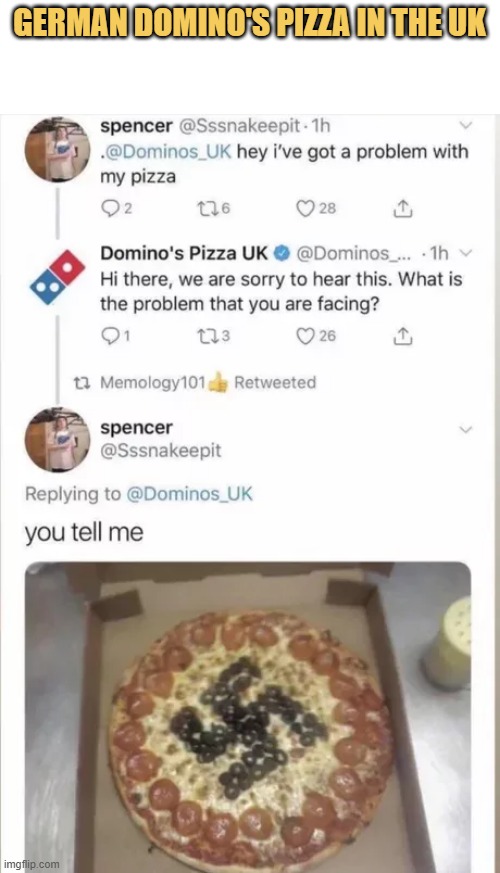Share the Domino's Pizza UK tweet
This screenshot has height=873, width=500.
pos(403,336)
